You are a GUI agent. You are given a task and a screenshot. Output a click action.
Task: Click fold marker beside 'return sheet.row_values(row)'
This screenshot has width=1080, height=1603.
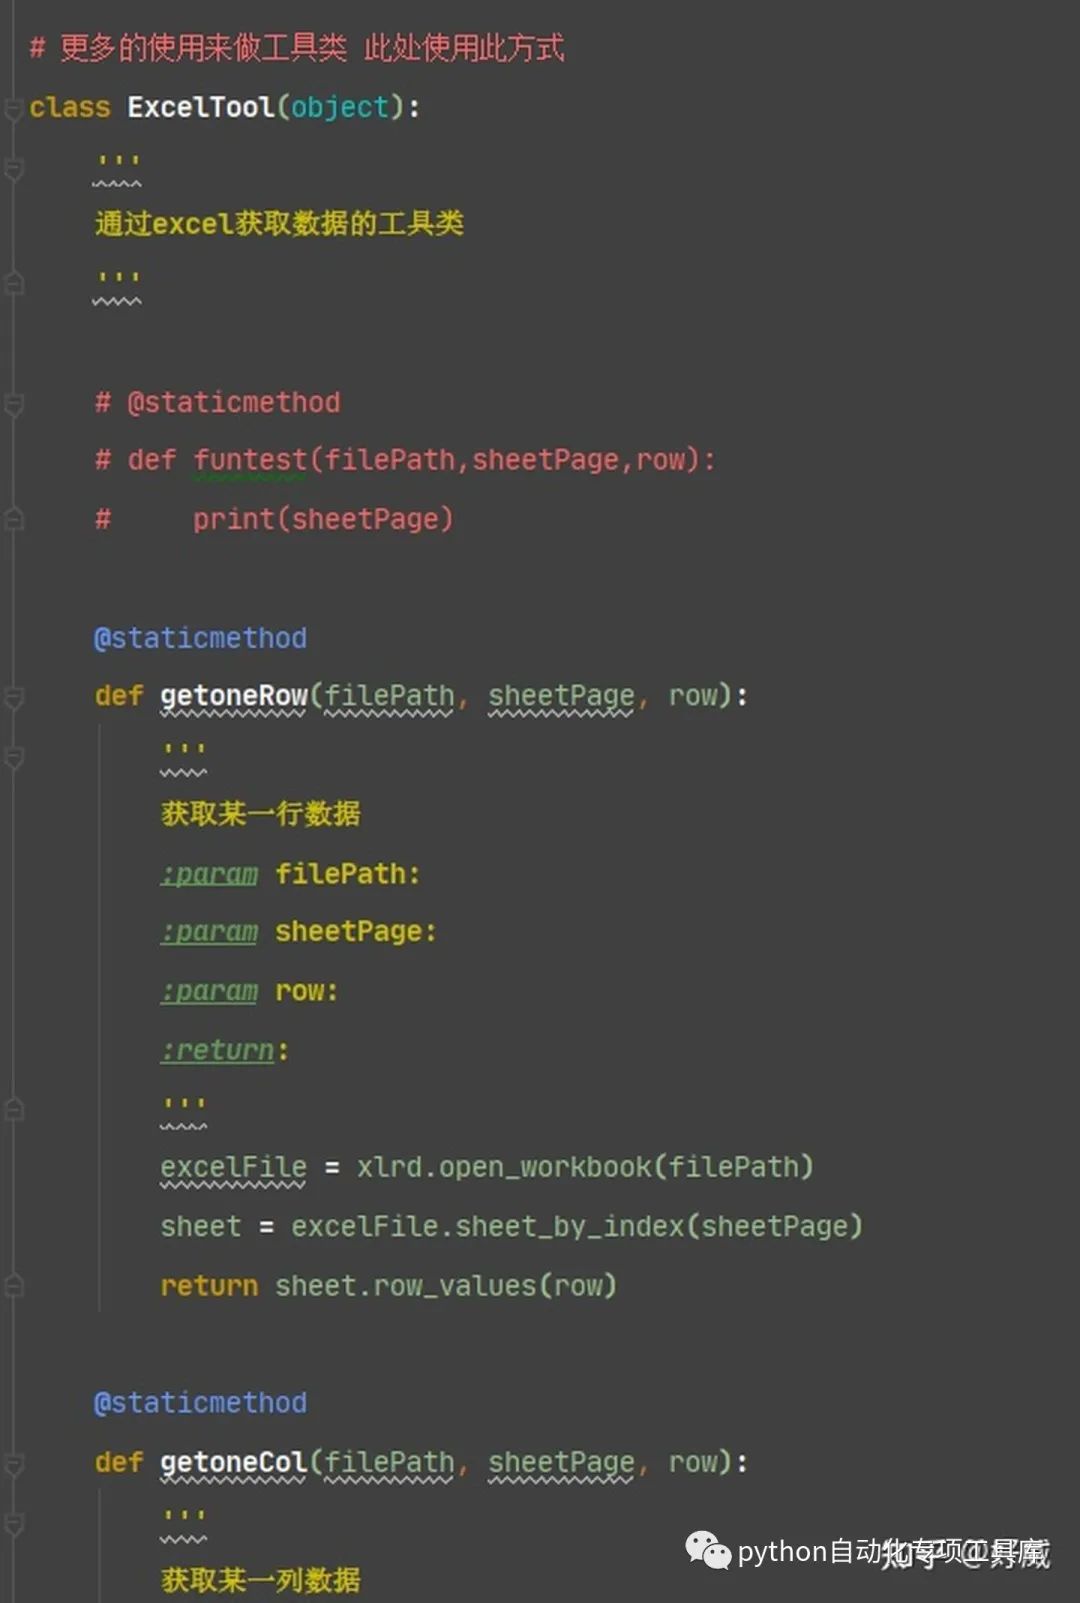[x=14, y=1286]
